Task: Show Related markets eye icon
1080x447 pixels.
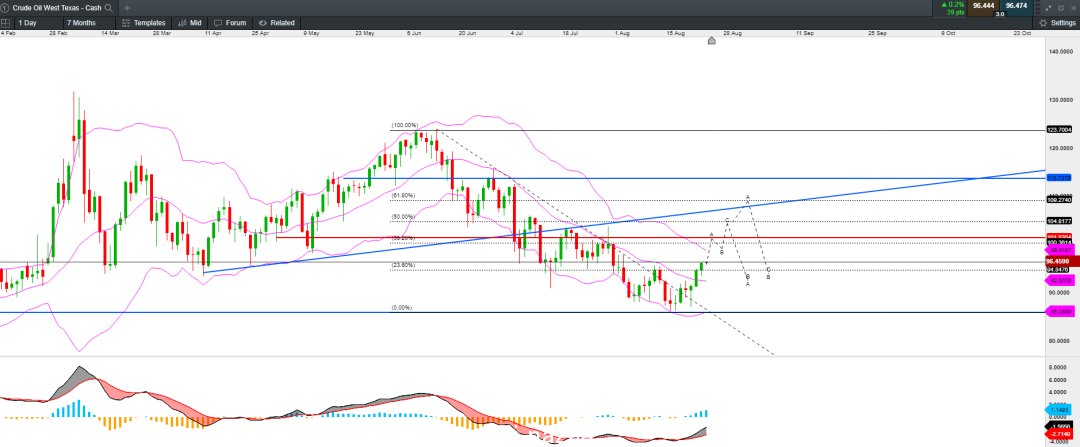Action: [x=262, y=23]
